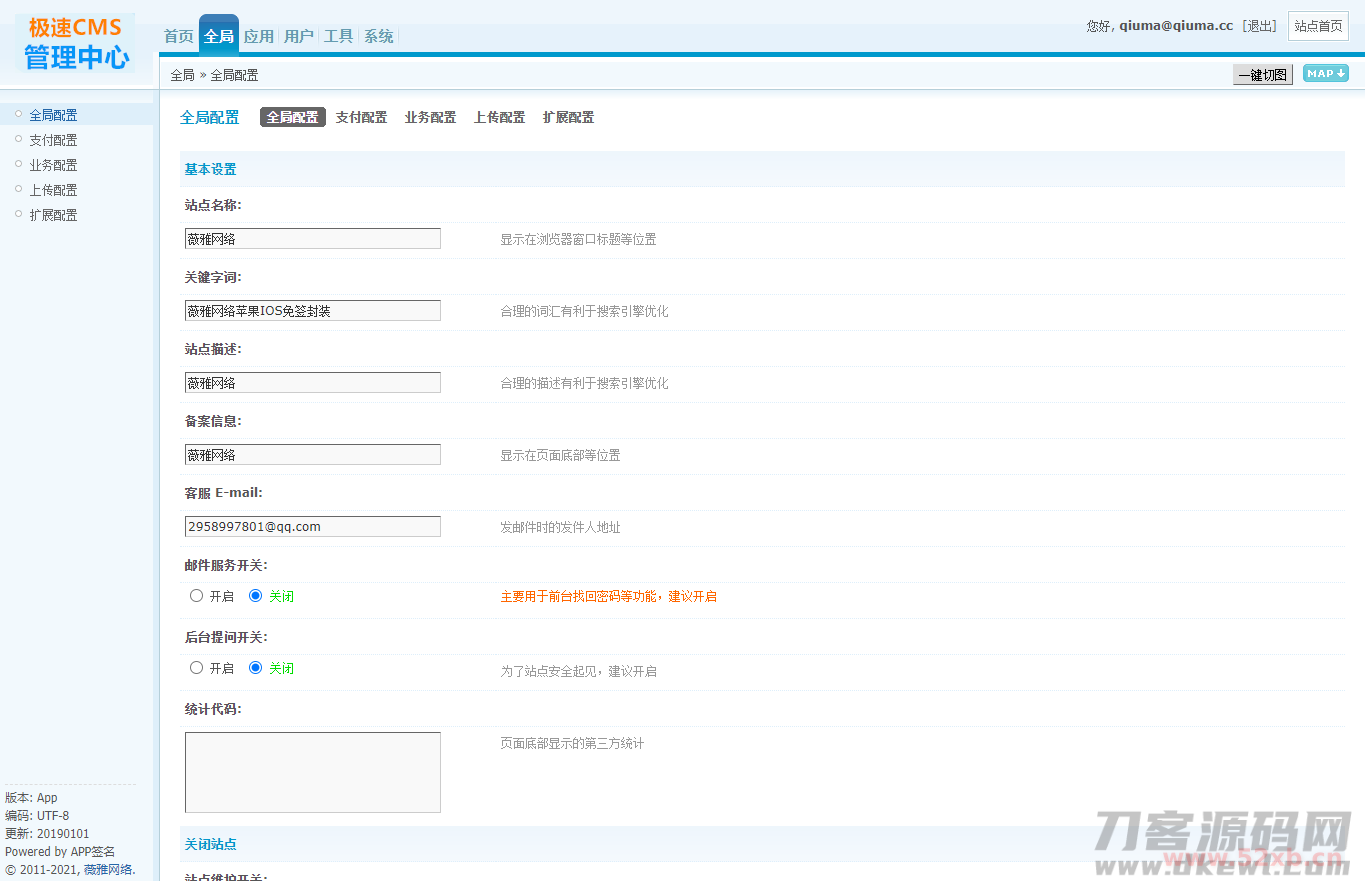Focus the 统计代码 text area

(312, 772)
